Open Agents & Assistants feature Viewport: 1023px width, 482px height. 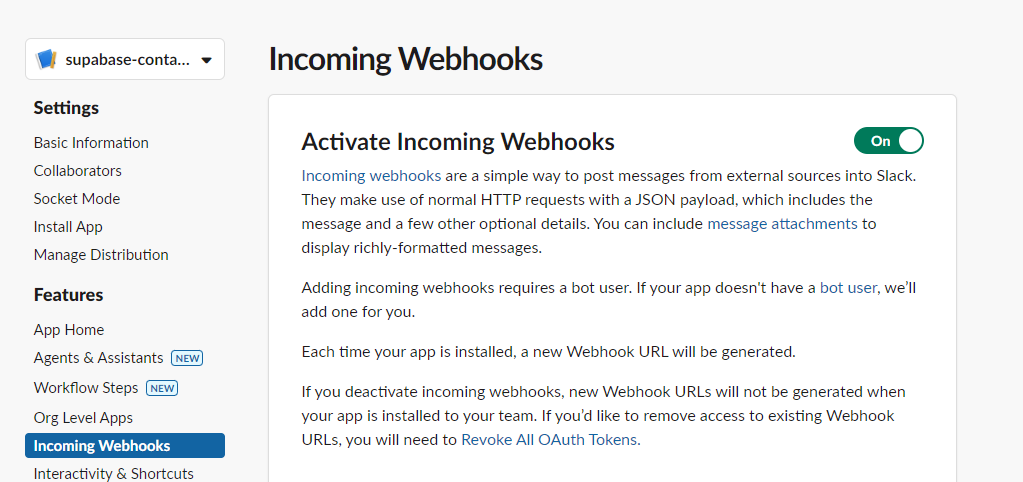[x=98, y=358]
